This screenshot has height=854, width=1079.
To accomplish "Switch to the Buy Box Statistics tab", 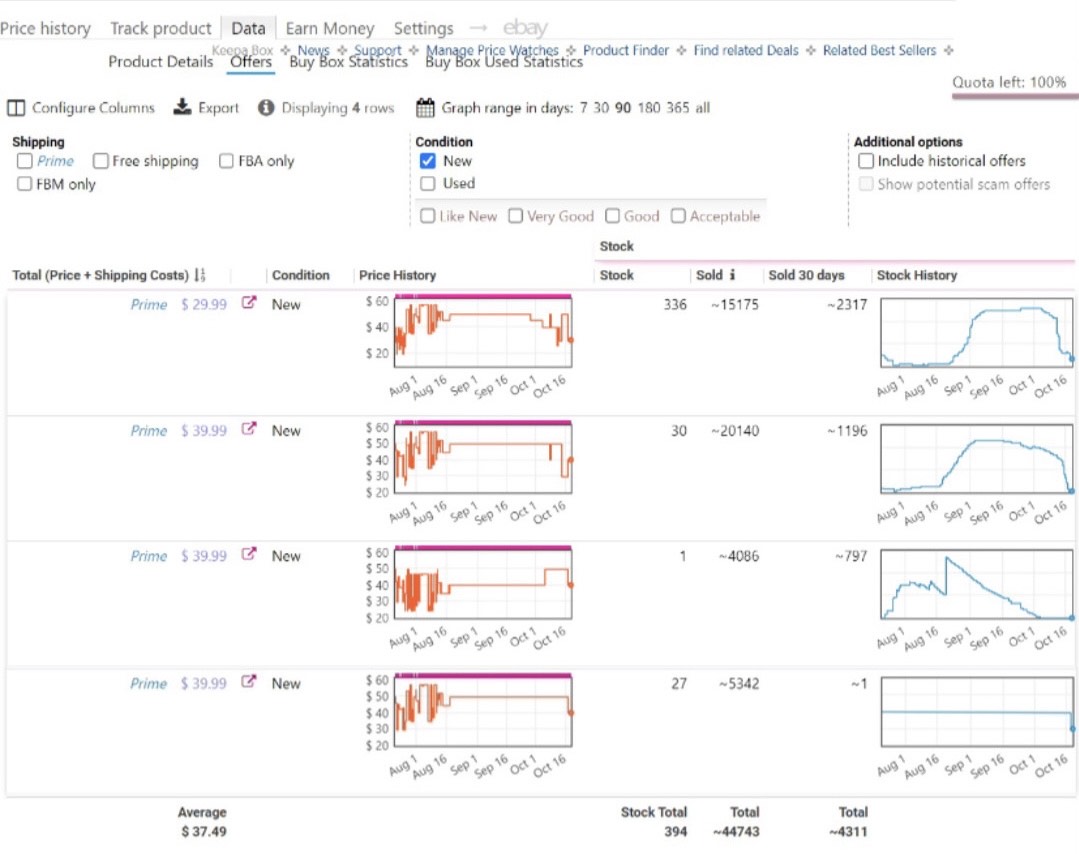I will point(348,62).
